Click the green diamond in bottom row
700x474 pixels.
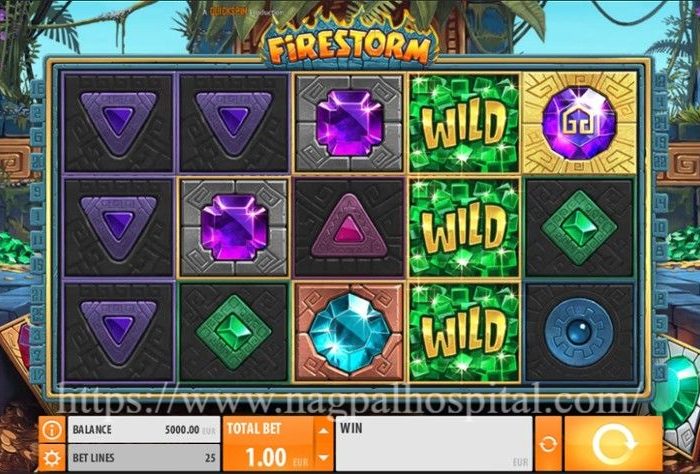(x=233, y=332)
